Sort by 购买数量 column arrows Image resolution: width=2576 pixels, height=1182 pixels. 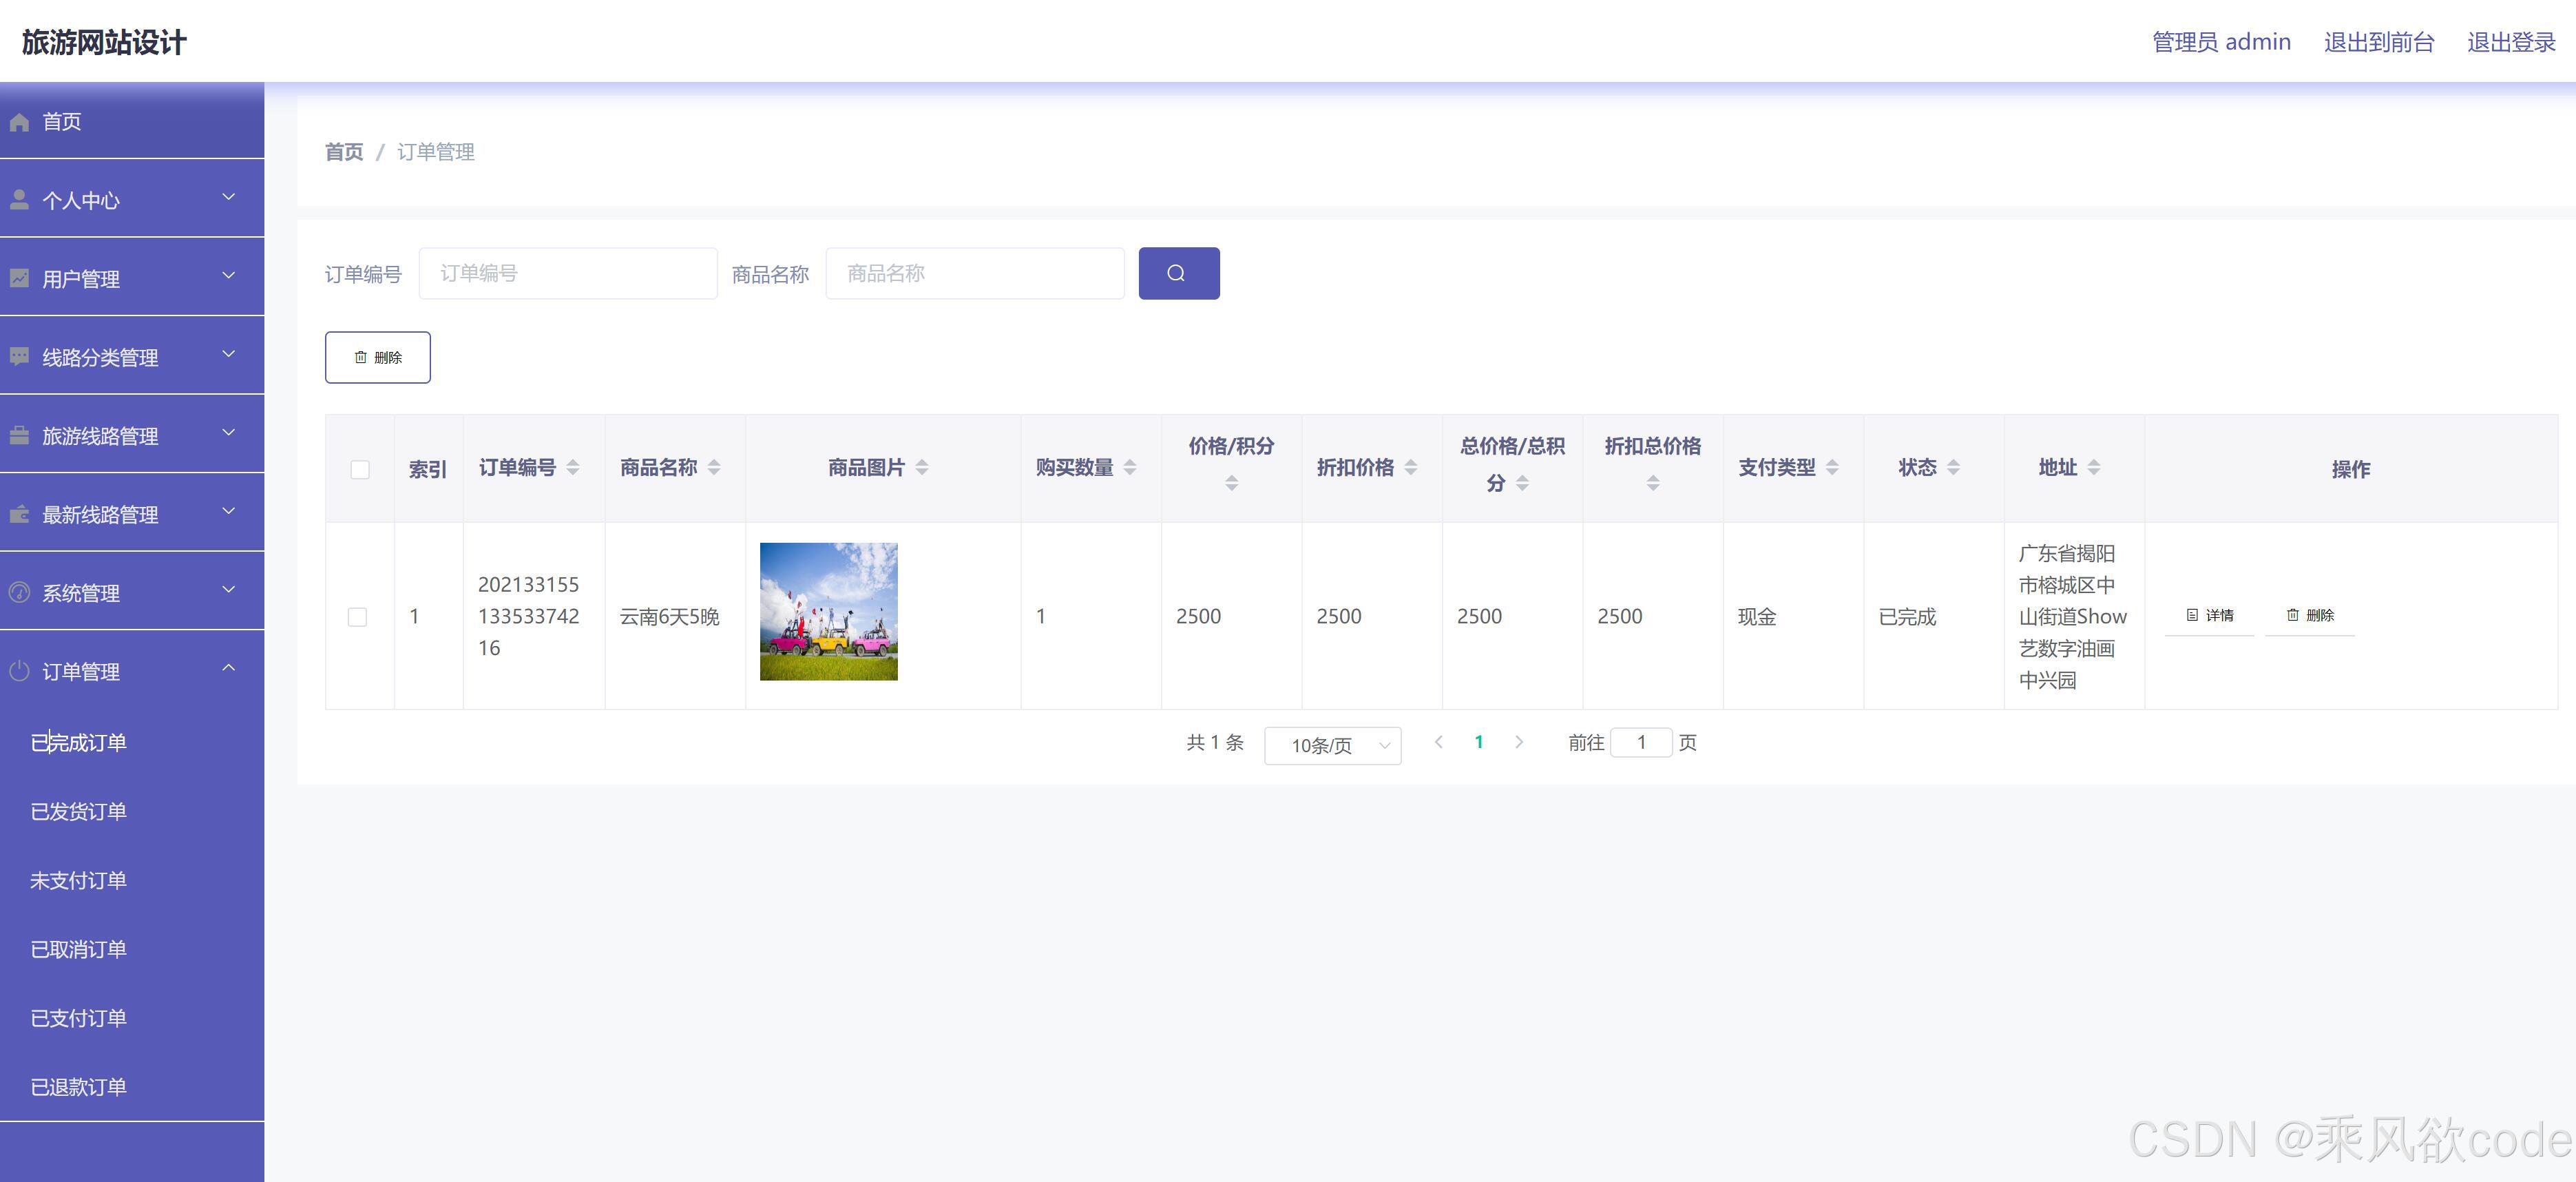tap(1130, 467)
